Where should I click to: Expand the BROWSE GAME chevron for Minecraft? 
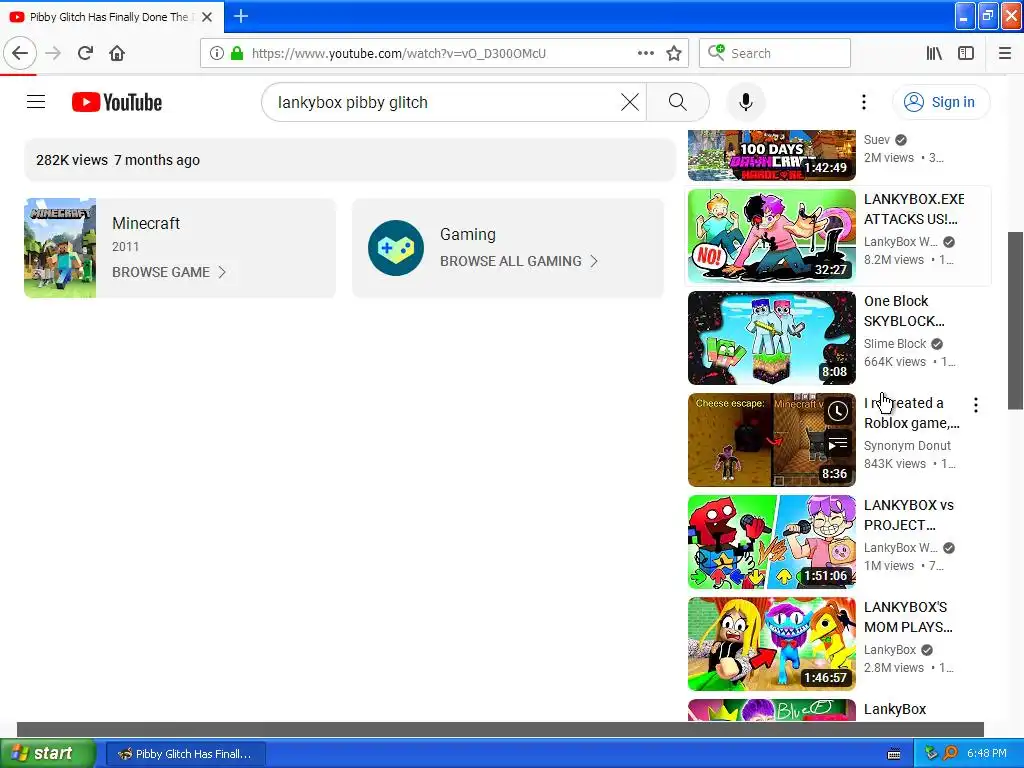pyautogui.click(x=222, y=272)
